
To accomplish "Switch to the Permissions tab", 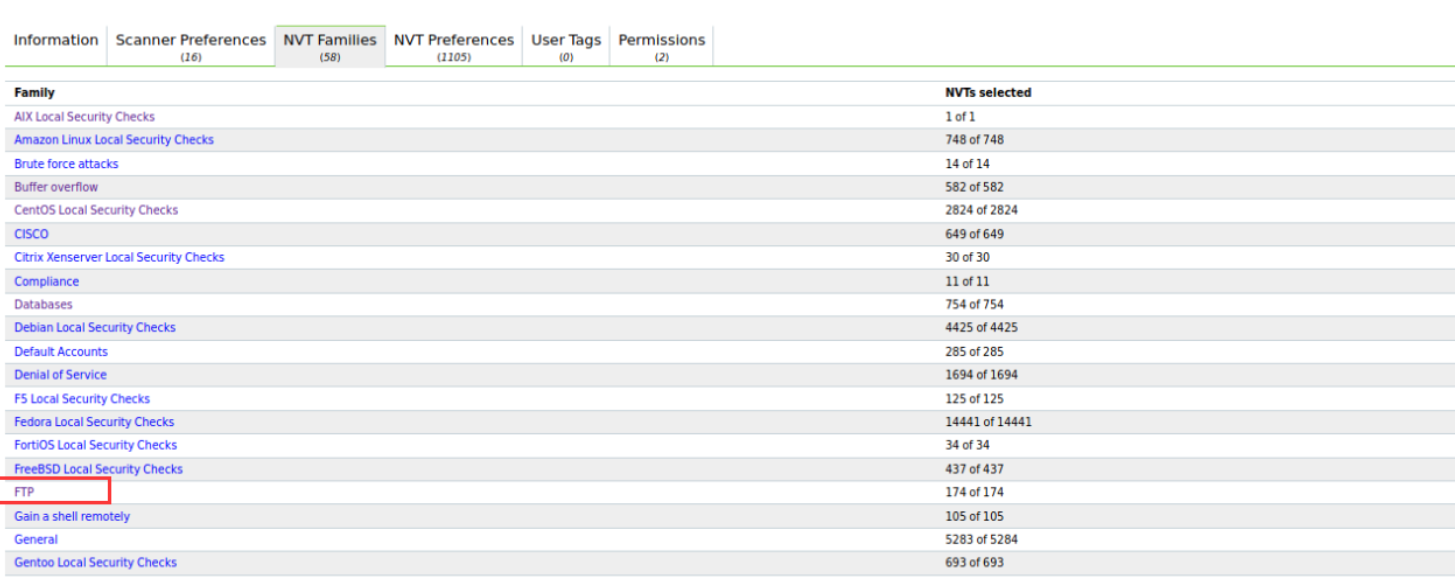I will click(x=662, y=41).
